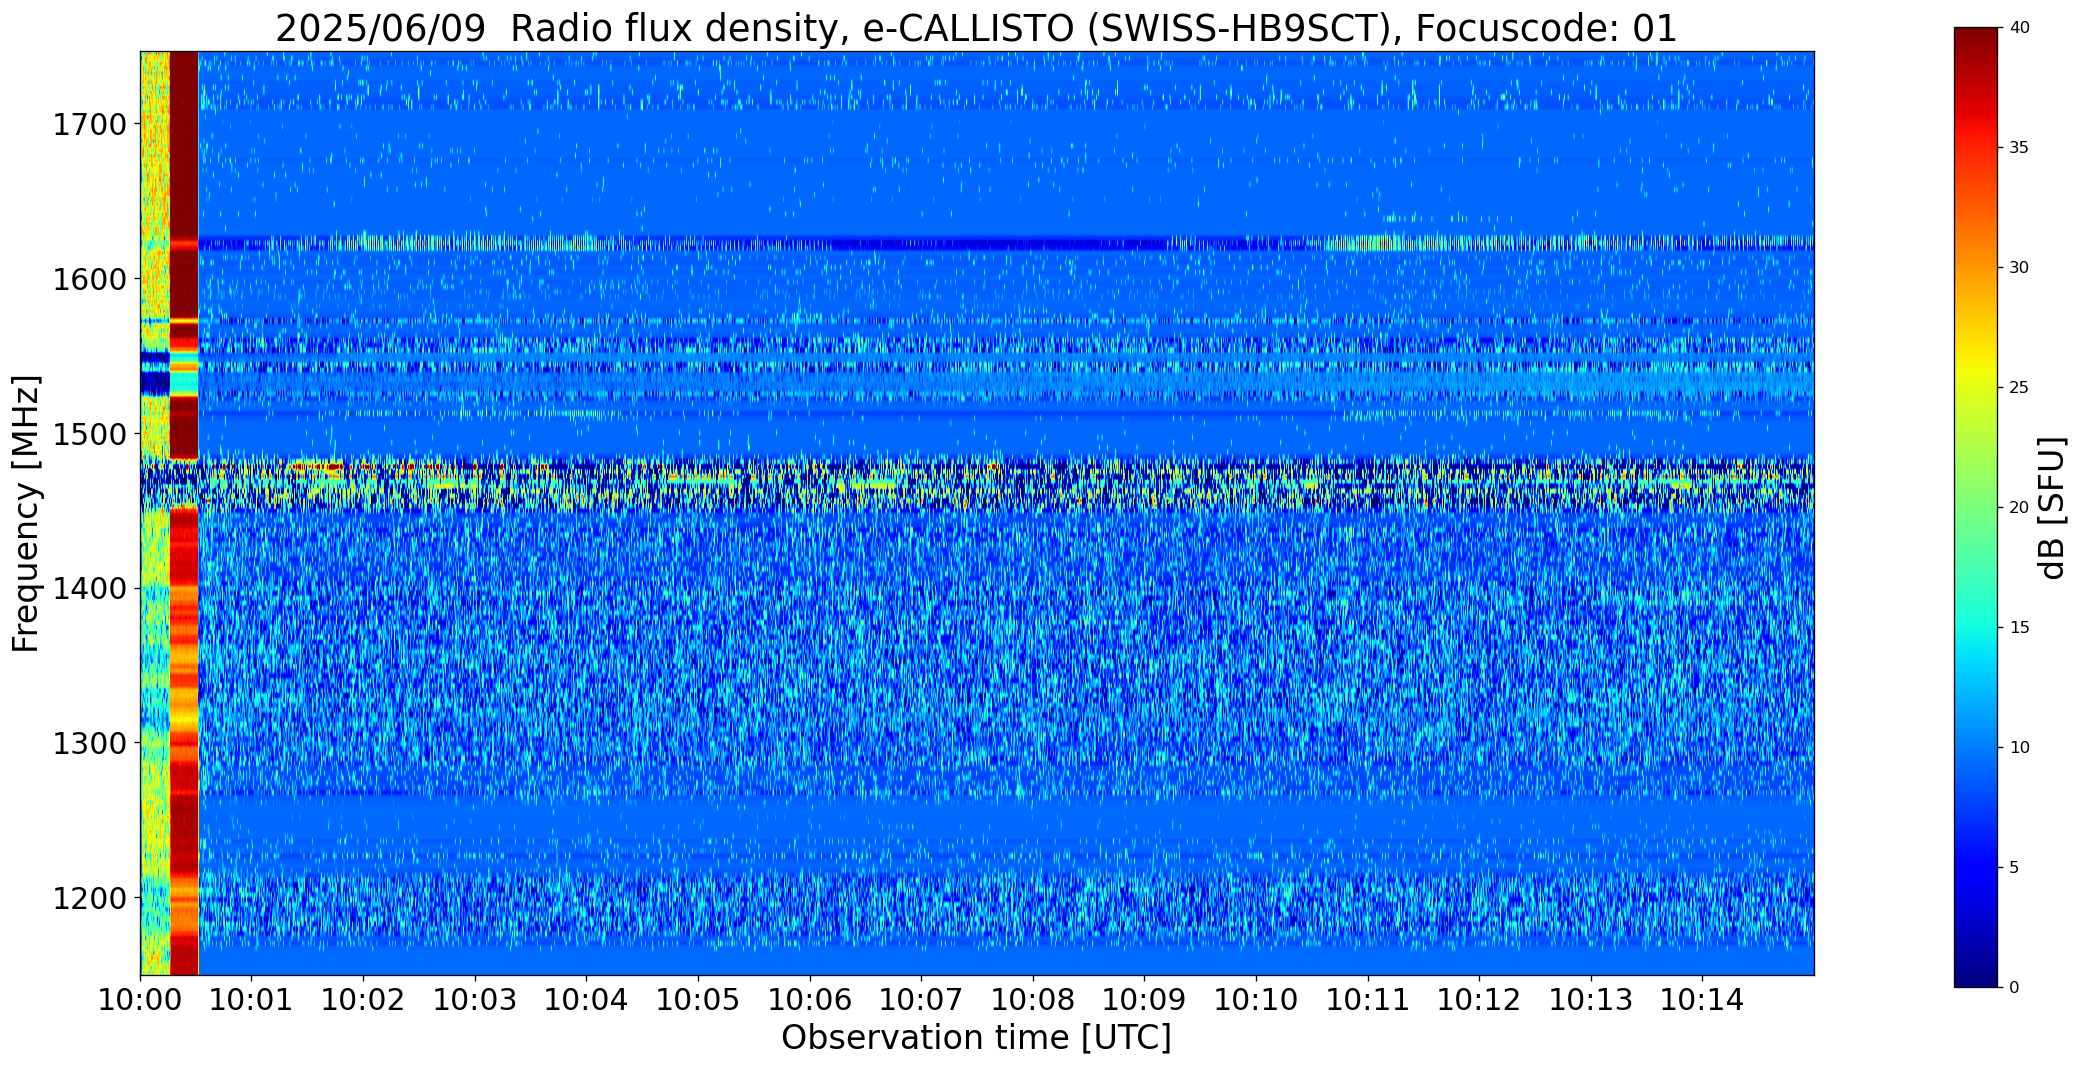
Task: Click the green middle section of colorbar
Action: coord(1978,508)
